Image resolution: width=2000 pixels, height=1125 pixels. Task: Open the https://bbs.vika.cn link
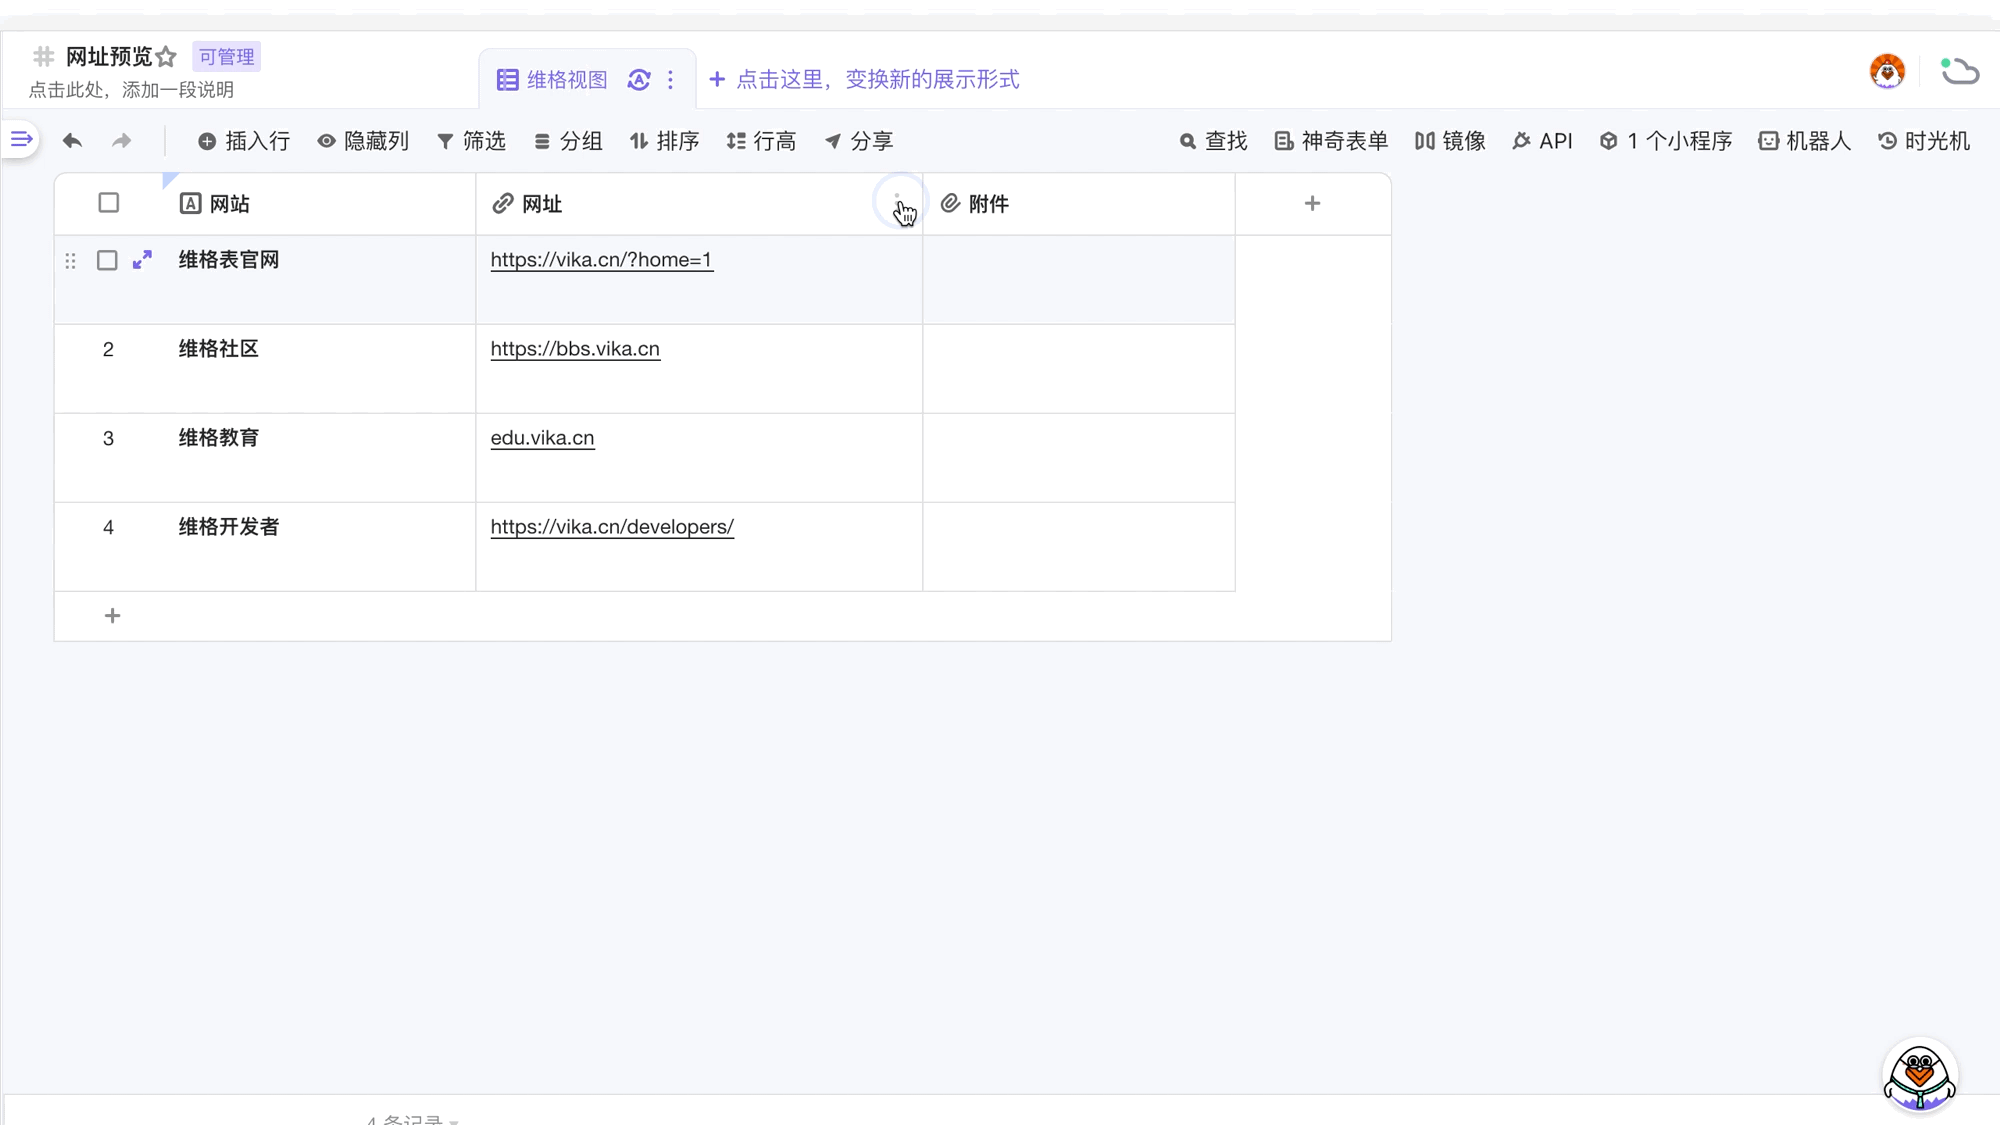(575, 349)
